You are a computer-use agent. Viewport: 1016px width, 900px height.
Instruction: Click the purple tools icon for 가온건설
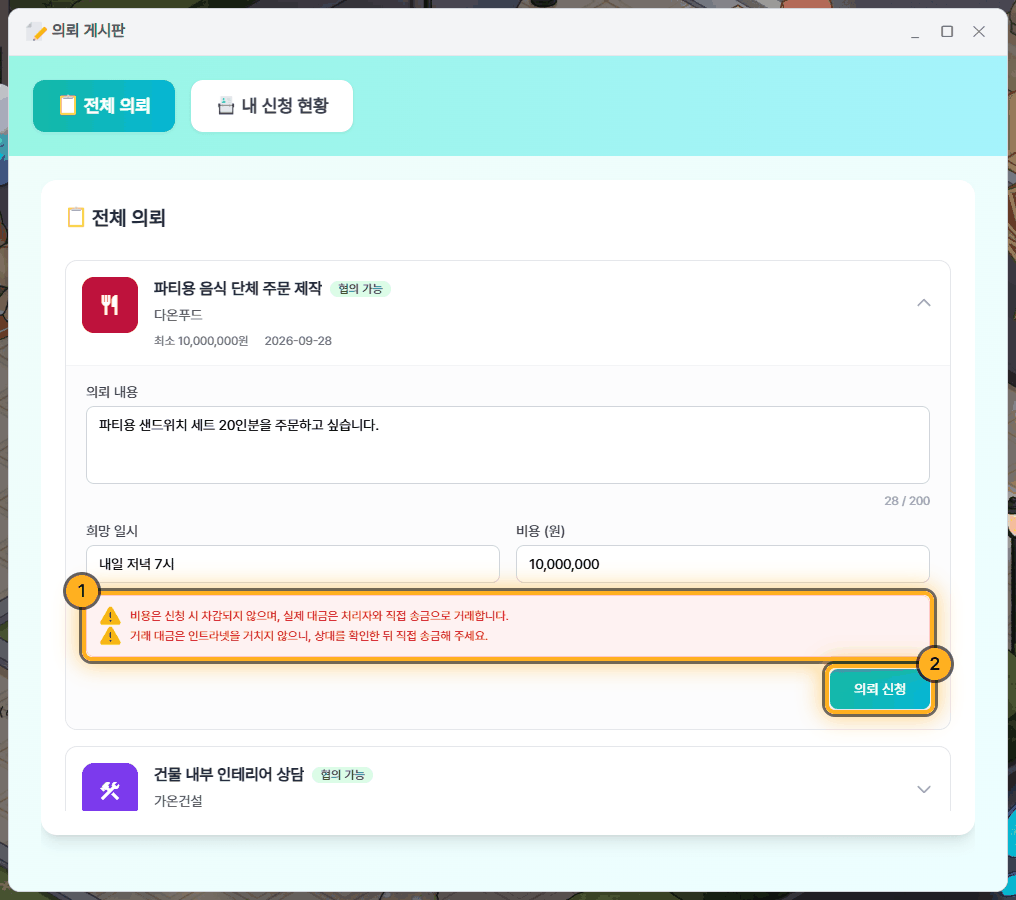point(110,787)
